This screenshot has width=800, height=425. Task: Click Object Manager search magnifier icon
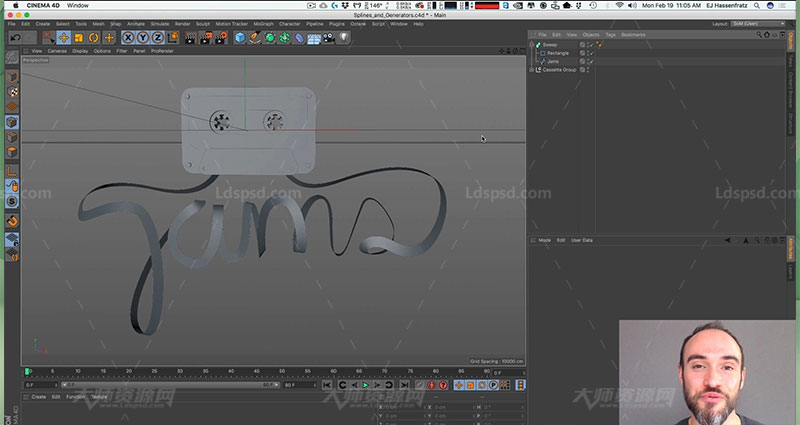pyautogui.click(x=759, y=35)
